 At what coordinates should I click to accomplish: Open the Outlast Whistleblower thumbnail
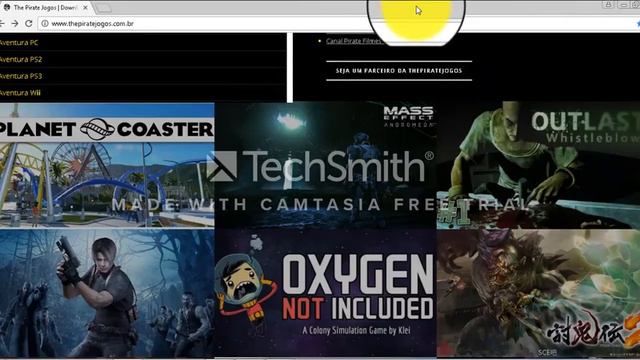(538, 165)
